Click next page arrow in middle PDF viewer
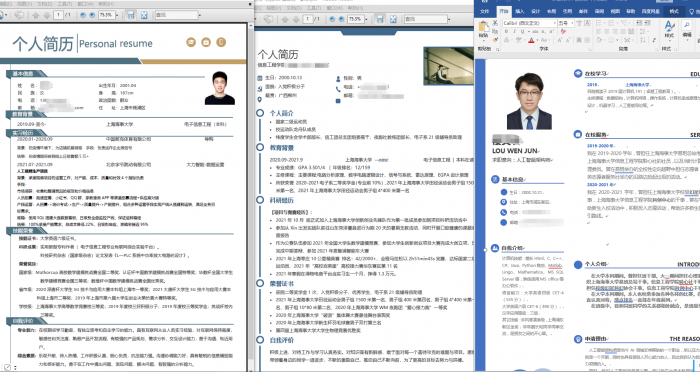 coord(296,19)
